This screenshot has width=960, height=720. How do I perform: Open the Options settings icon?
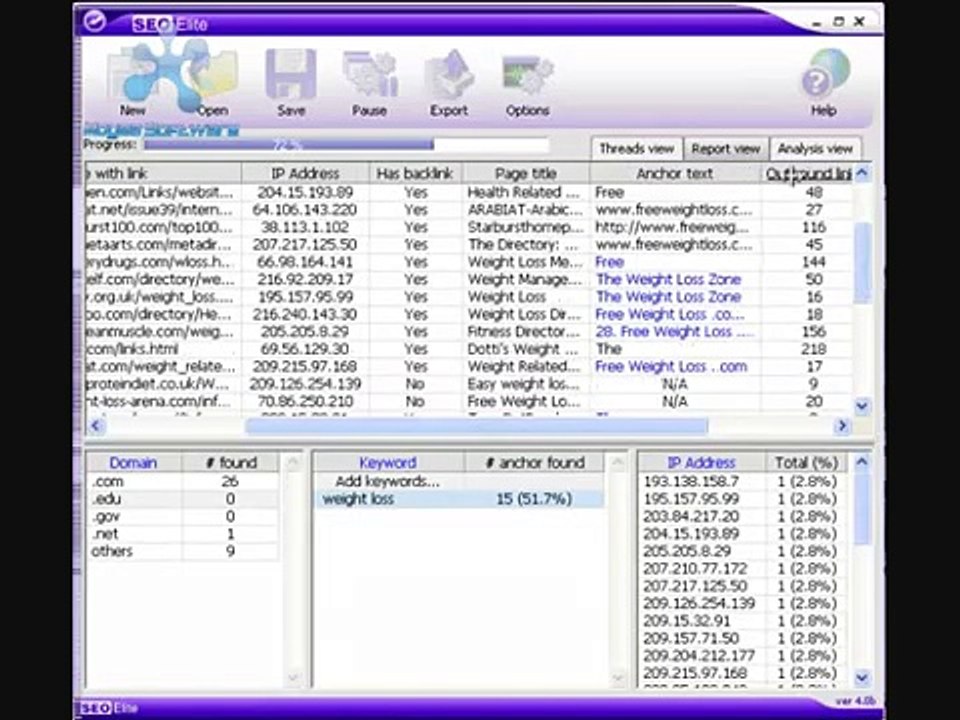[527, 83]
